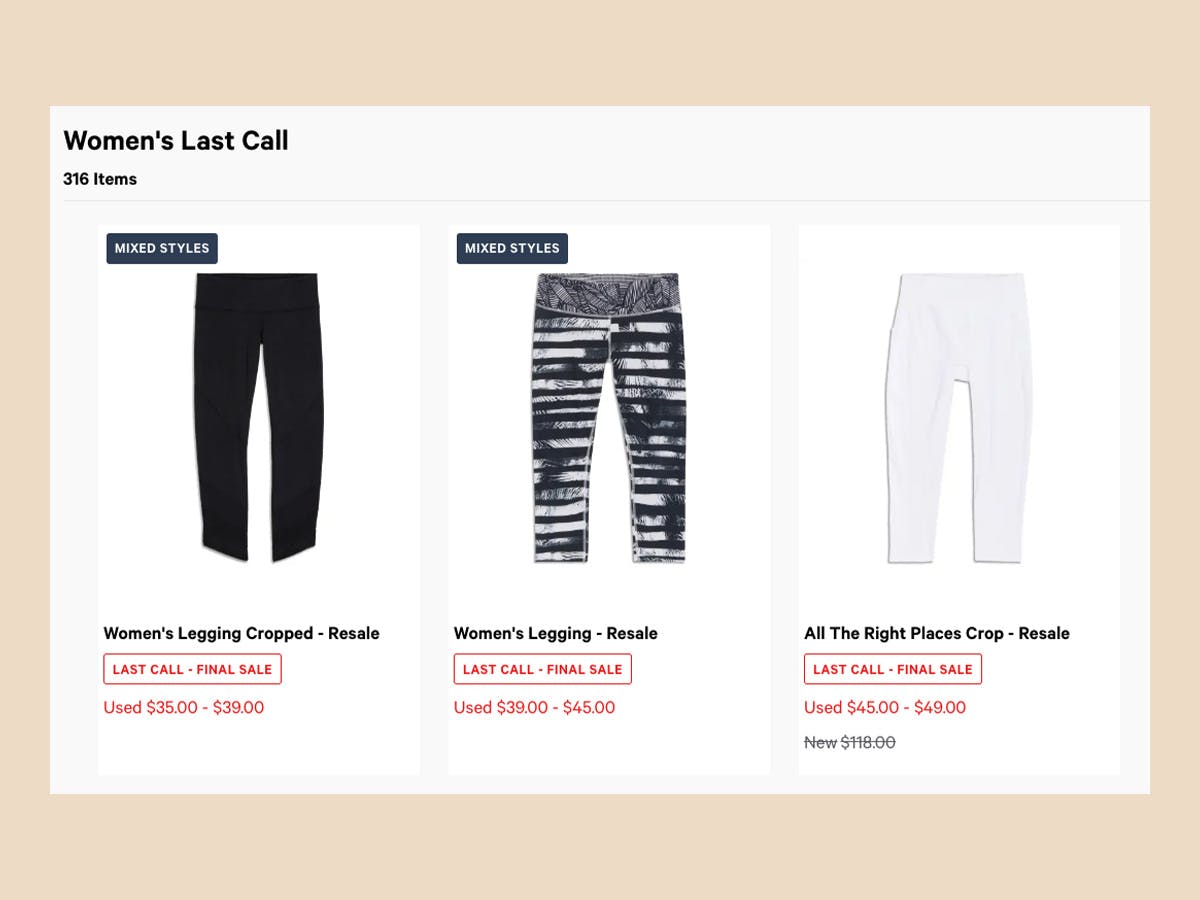Click LAST CALL - FINAL SALE on the striped legging
The width and height of the screenshot is (1200, 900).
542,668
